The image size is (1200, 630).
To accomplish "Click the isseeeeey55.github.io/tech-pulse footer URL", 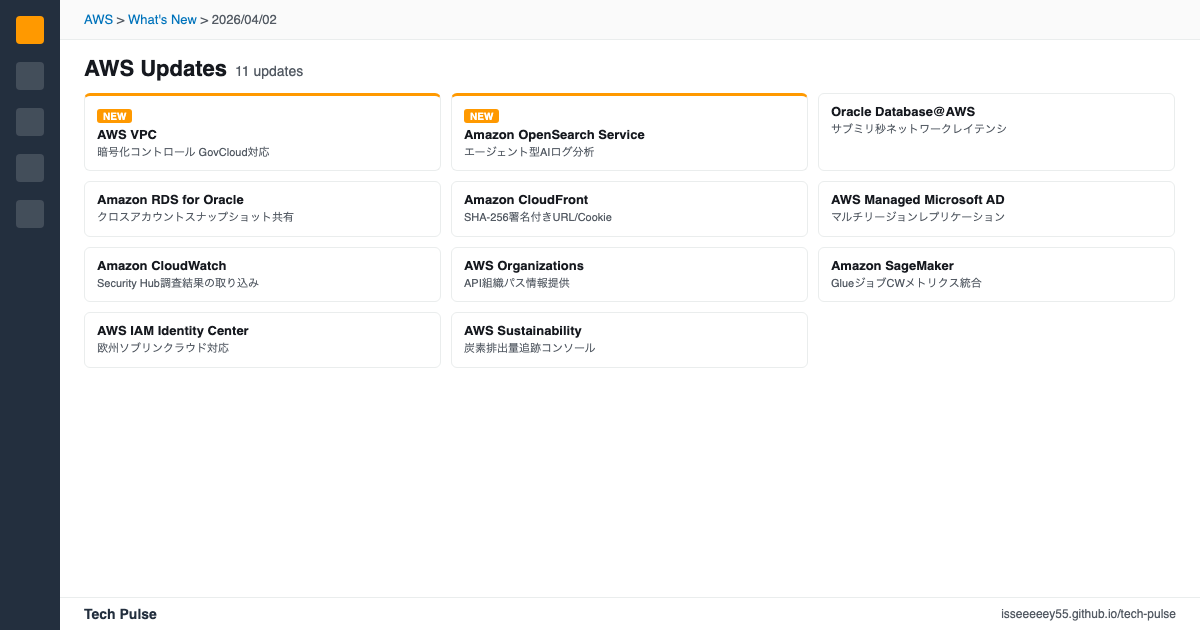I will pos(1088,614).
